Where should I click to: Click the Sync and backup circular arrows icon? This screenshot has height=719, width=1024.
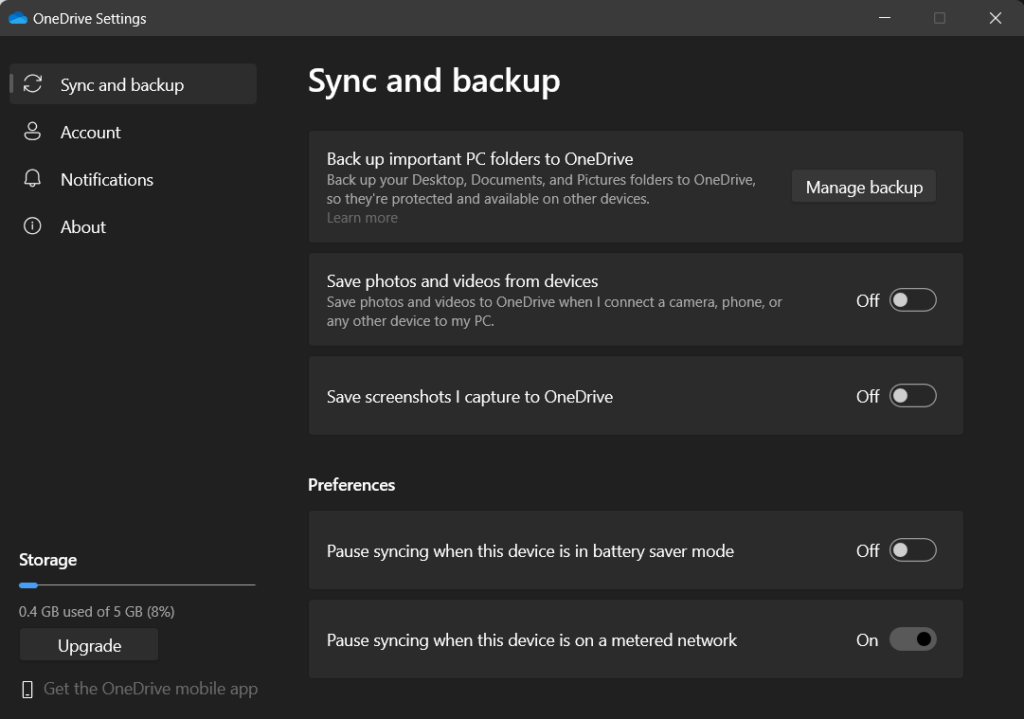tap(33, 84)
